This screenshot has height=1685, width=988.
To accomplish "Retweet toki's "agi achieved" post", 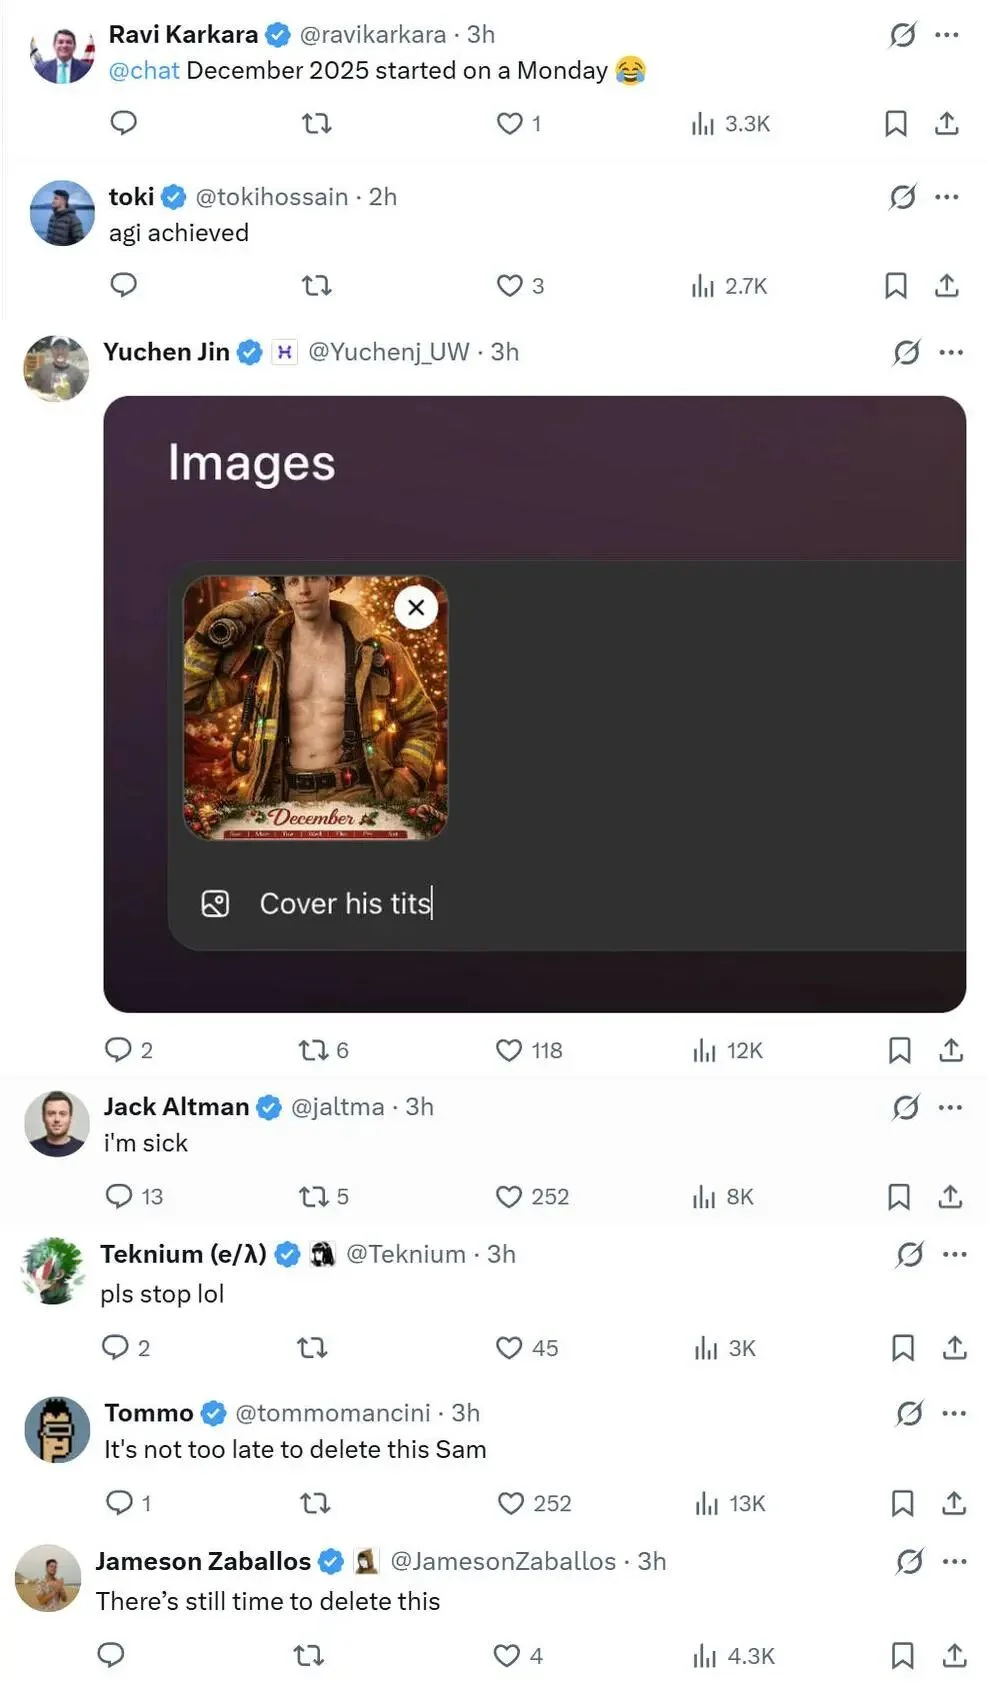I will tap(316, 286).
